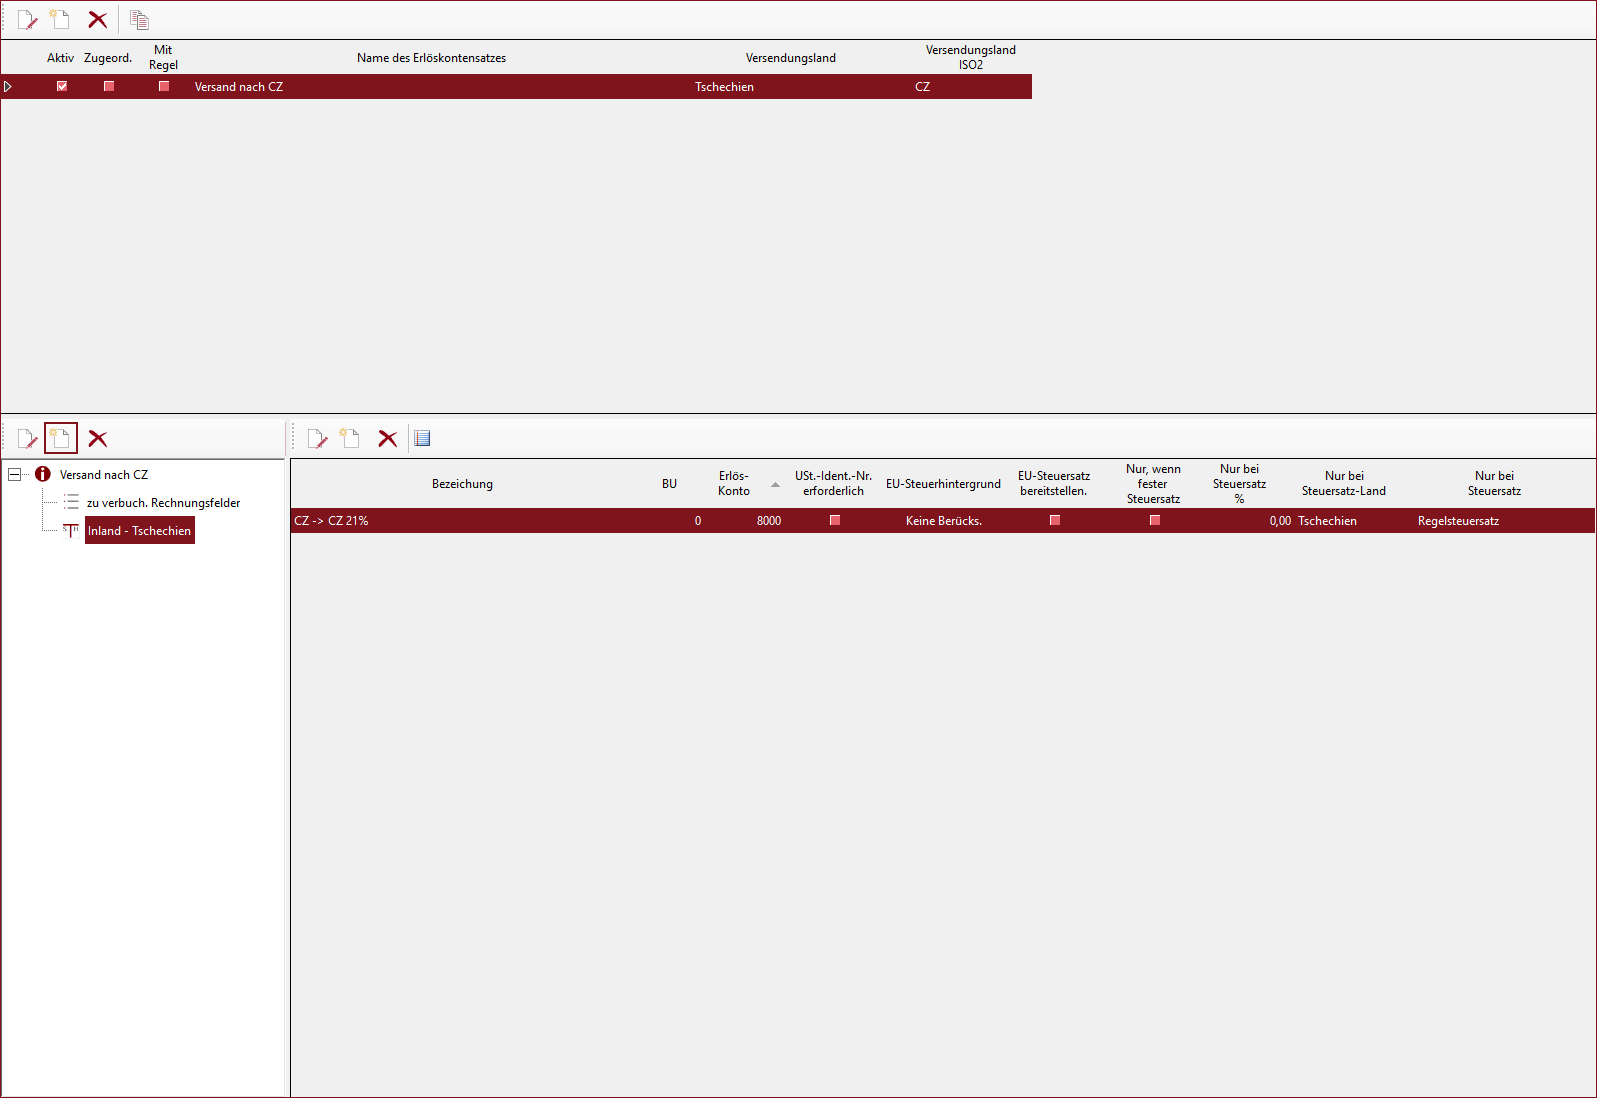Click the delete X icon above the Versand nach CZ tree

(98, 439)
